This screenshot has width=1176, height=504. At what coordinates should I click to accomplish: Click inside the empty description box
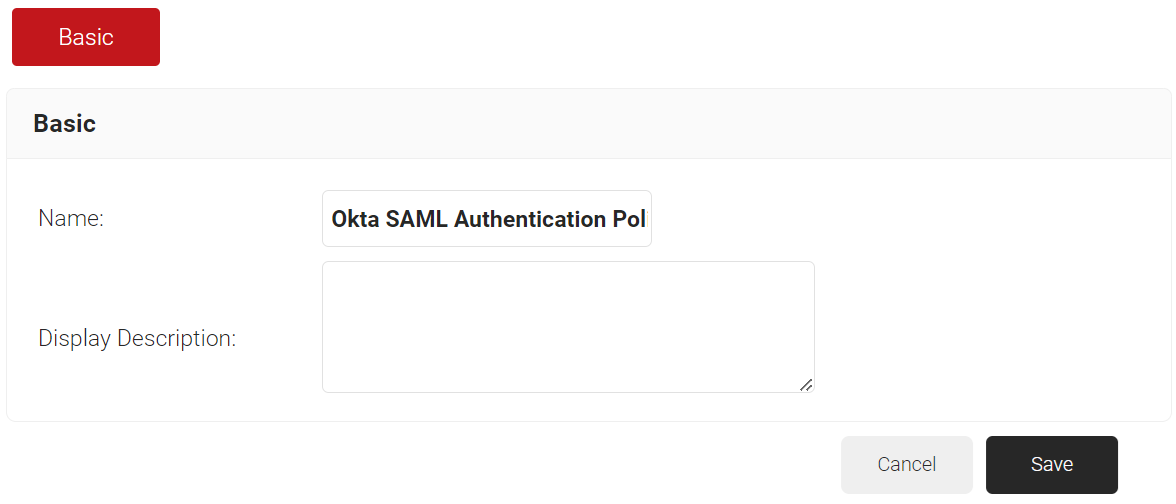coord(568,327)
